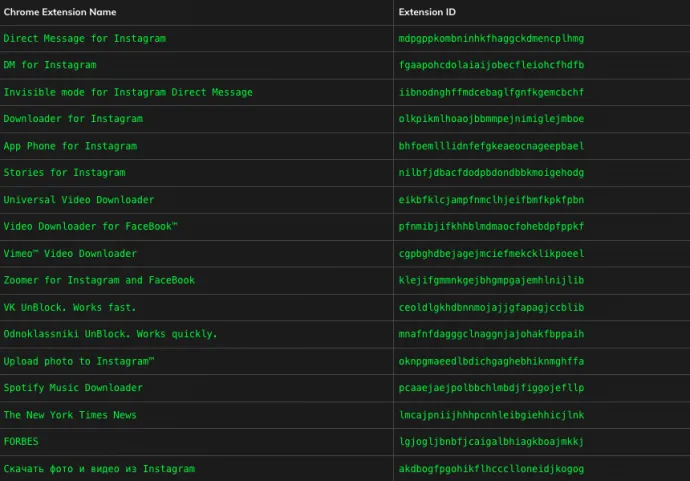Click extension ID pfnmibjifkhhblmdmaocfohebdpfppkf
The height and width of the screenshot is (481, 690).
coord(492,227)
